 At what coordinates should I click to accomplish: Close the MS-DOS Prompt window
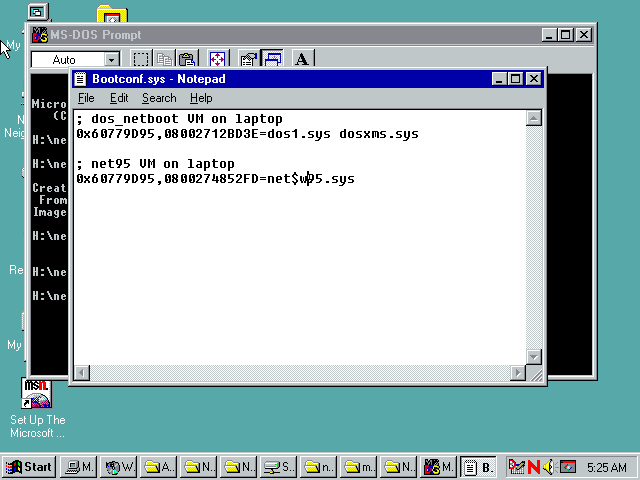584,35
